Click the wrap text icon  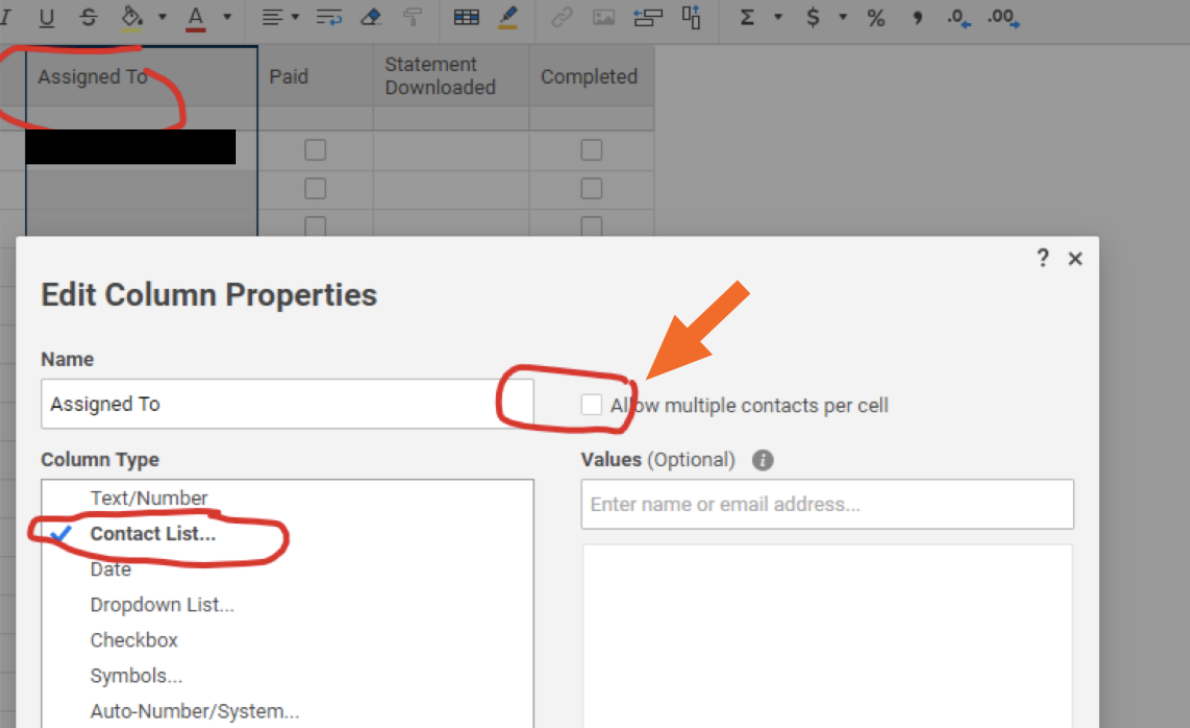(x=329, y=17)
